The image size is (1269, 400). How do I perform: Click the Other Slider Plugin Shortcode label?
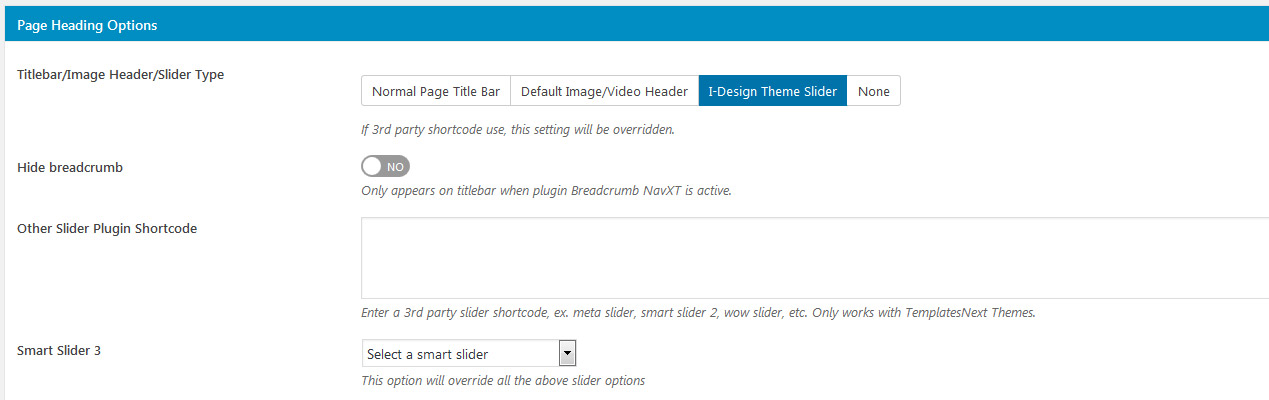(x=107, y=228)
